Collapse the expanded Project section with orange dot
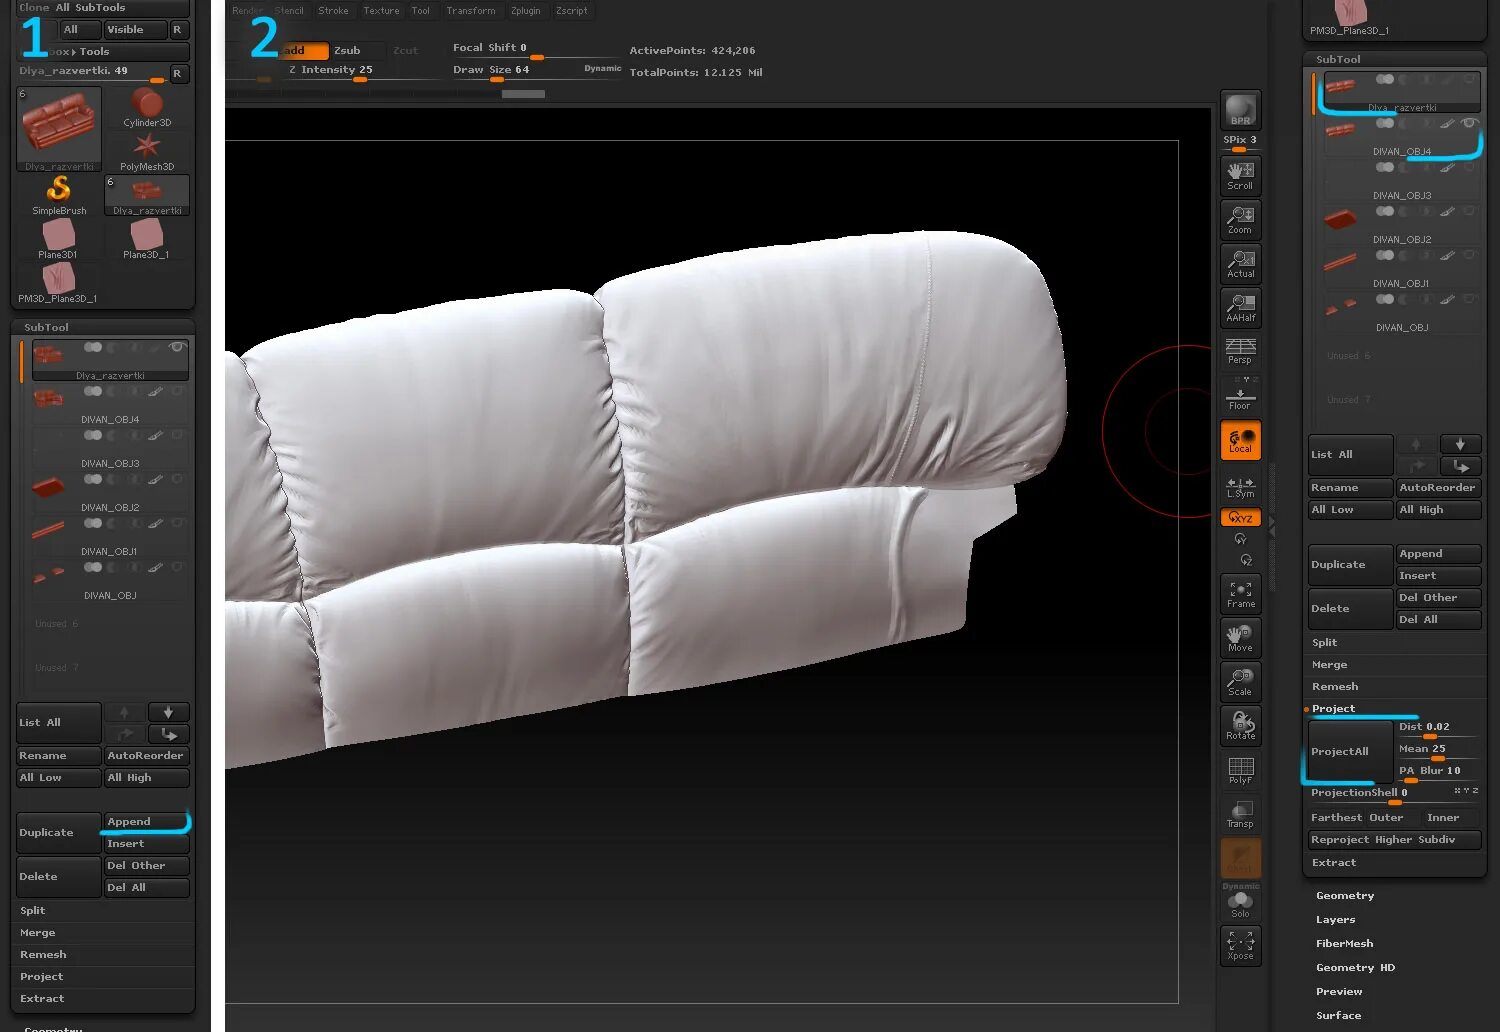Image resolution: width=1500 pixels, height=1032 pixels. [1333, 708]
